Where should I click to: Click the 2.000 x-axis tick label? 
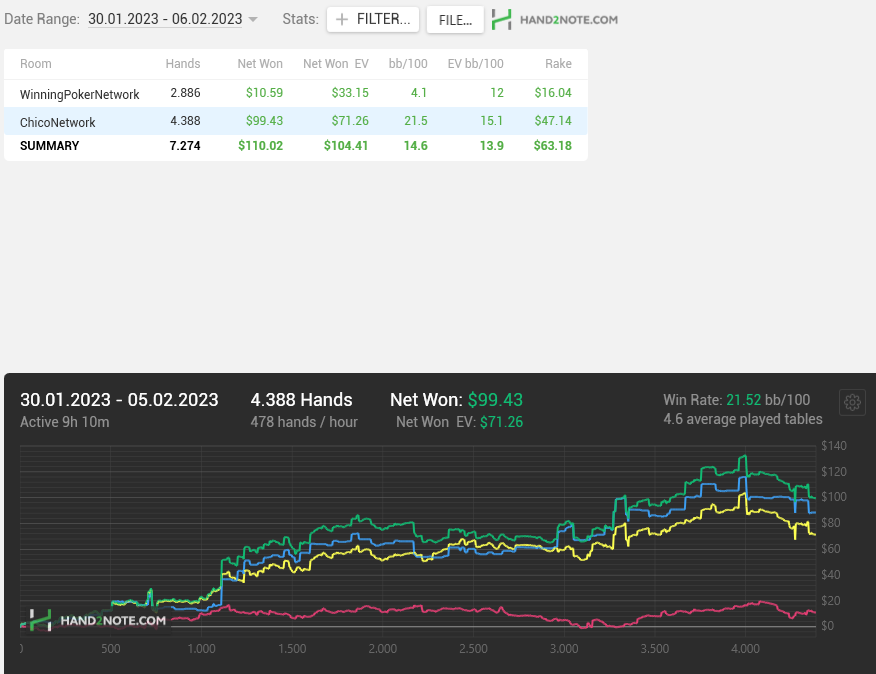[x=383, y=649]
